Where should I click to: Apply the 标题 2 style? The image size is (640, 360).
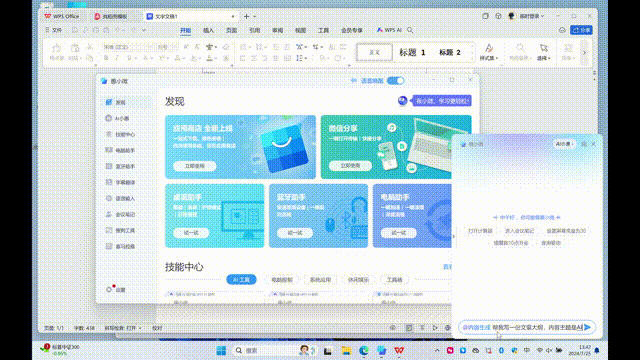(450, 52)
